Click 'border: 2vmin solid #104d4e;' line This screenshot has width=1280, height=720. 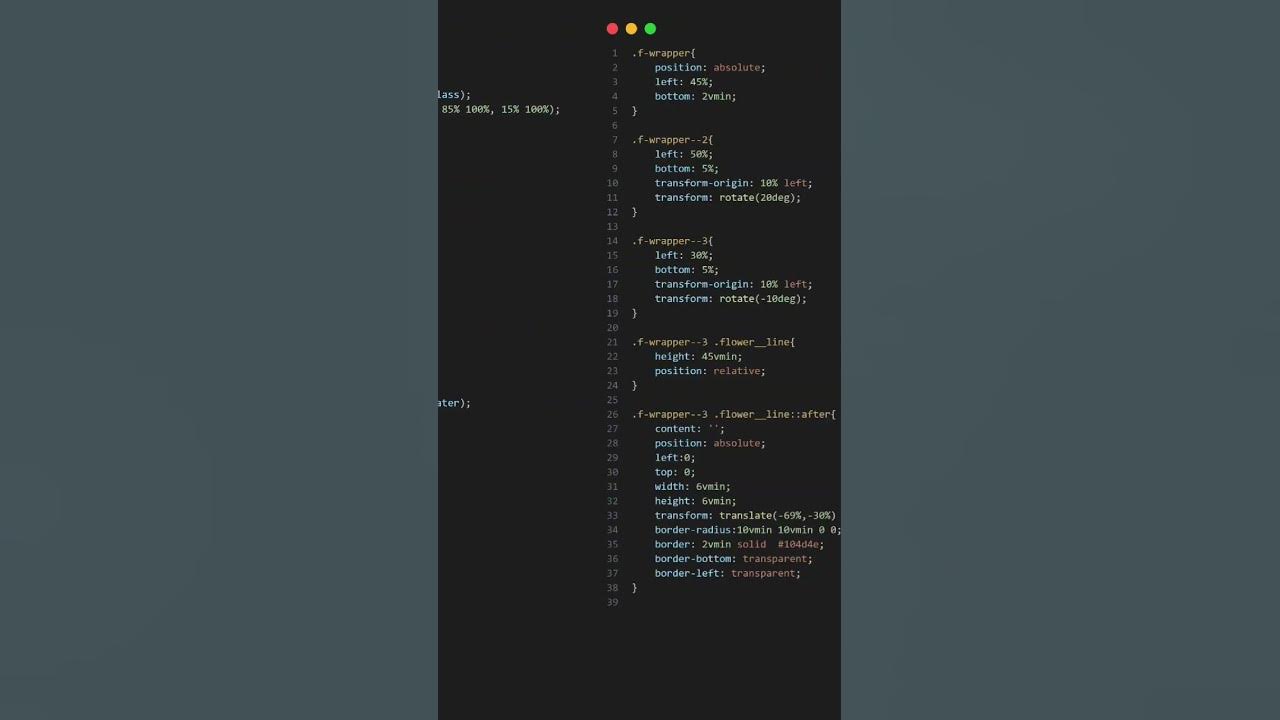pos(740,545)
